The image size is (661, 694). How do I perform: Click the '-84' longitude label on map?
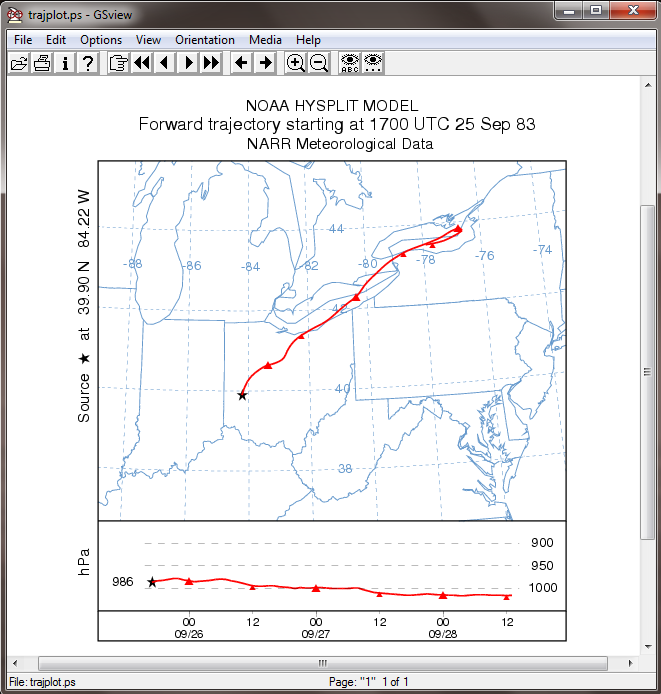pyautogui.click(x=250, y=267)
